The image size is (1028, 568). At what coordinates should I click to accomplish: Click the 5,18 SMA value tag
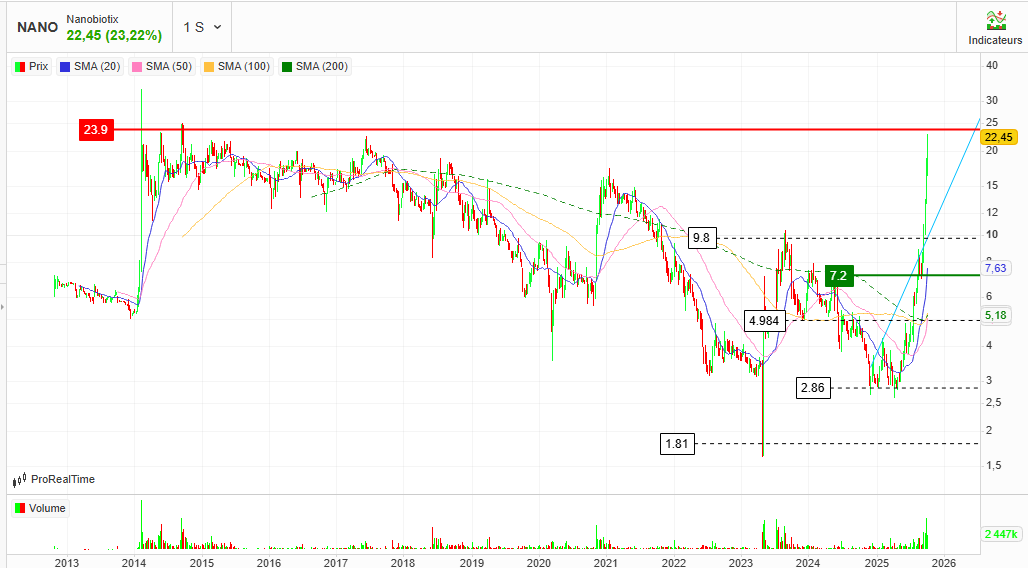[x=995, y=315]
